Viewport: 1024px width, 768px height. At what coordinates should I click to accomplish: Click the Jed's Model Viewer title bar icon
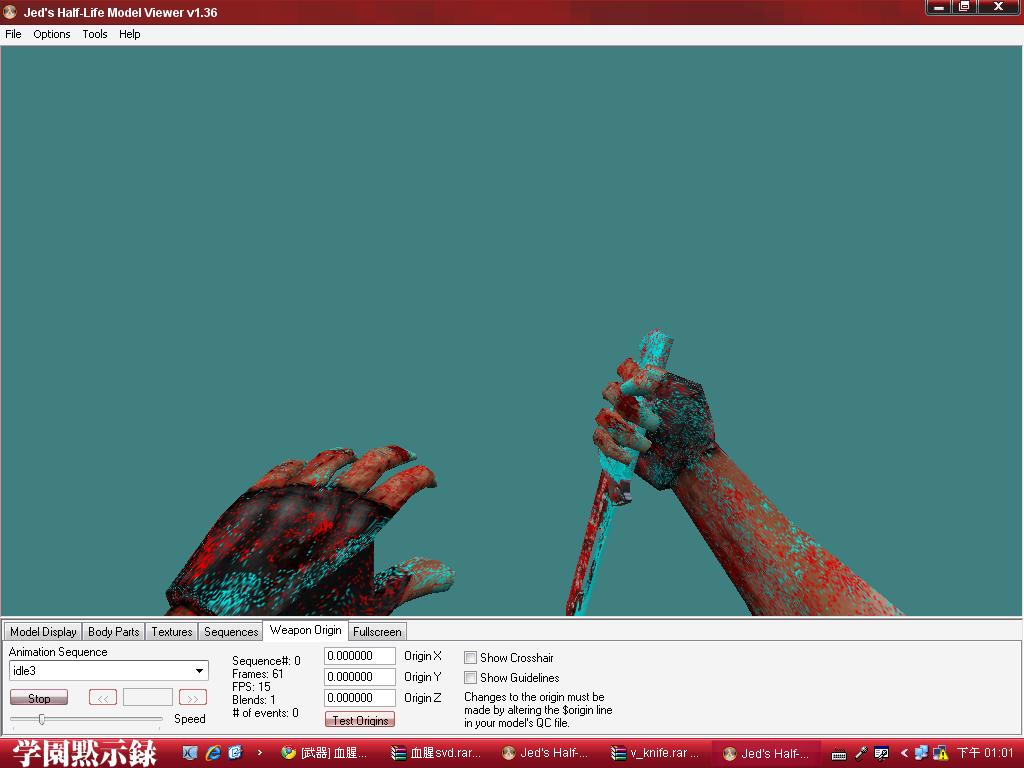click(10, 12)
